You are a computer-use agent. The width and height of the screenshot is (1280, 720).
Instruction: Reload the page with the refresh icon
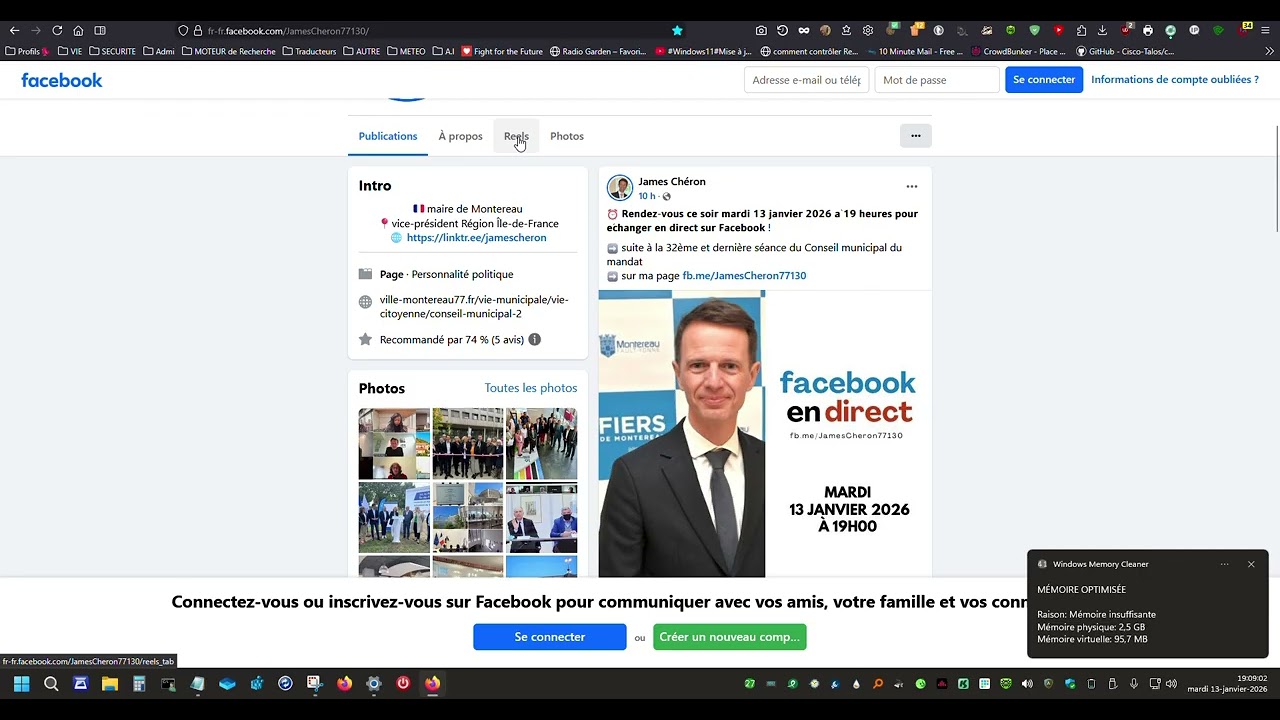[57, 31]
